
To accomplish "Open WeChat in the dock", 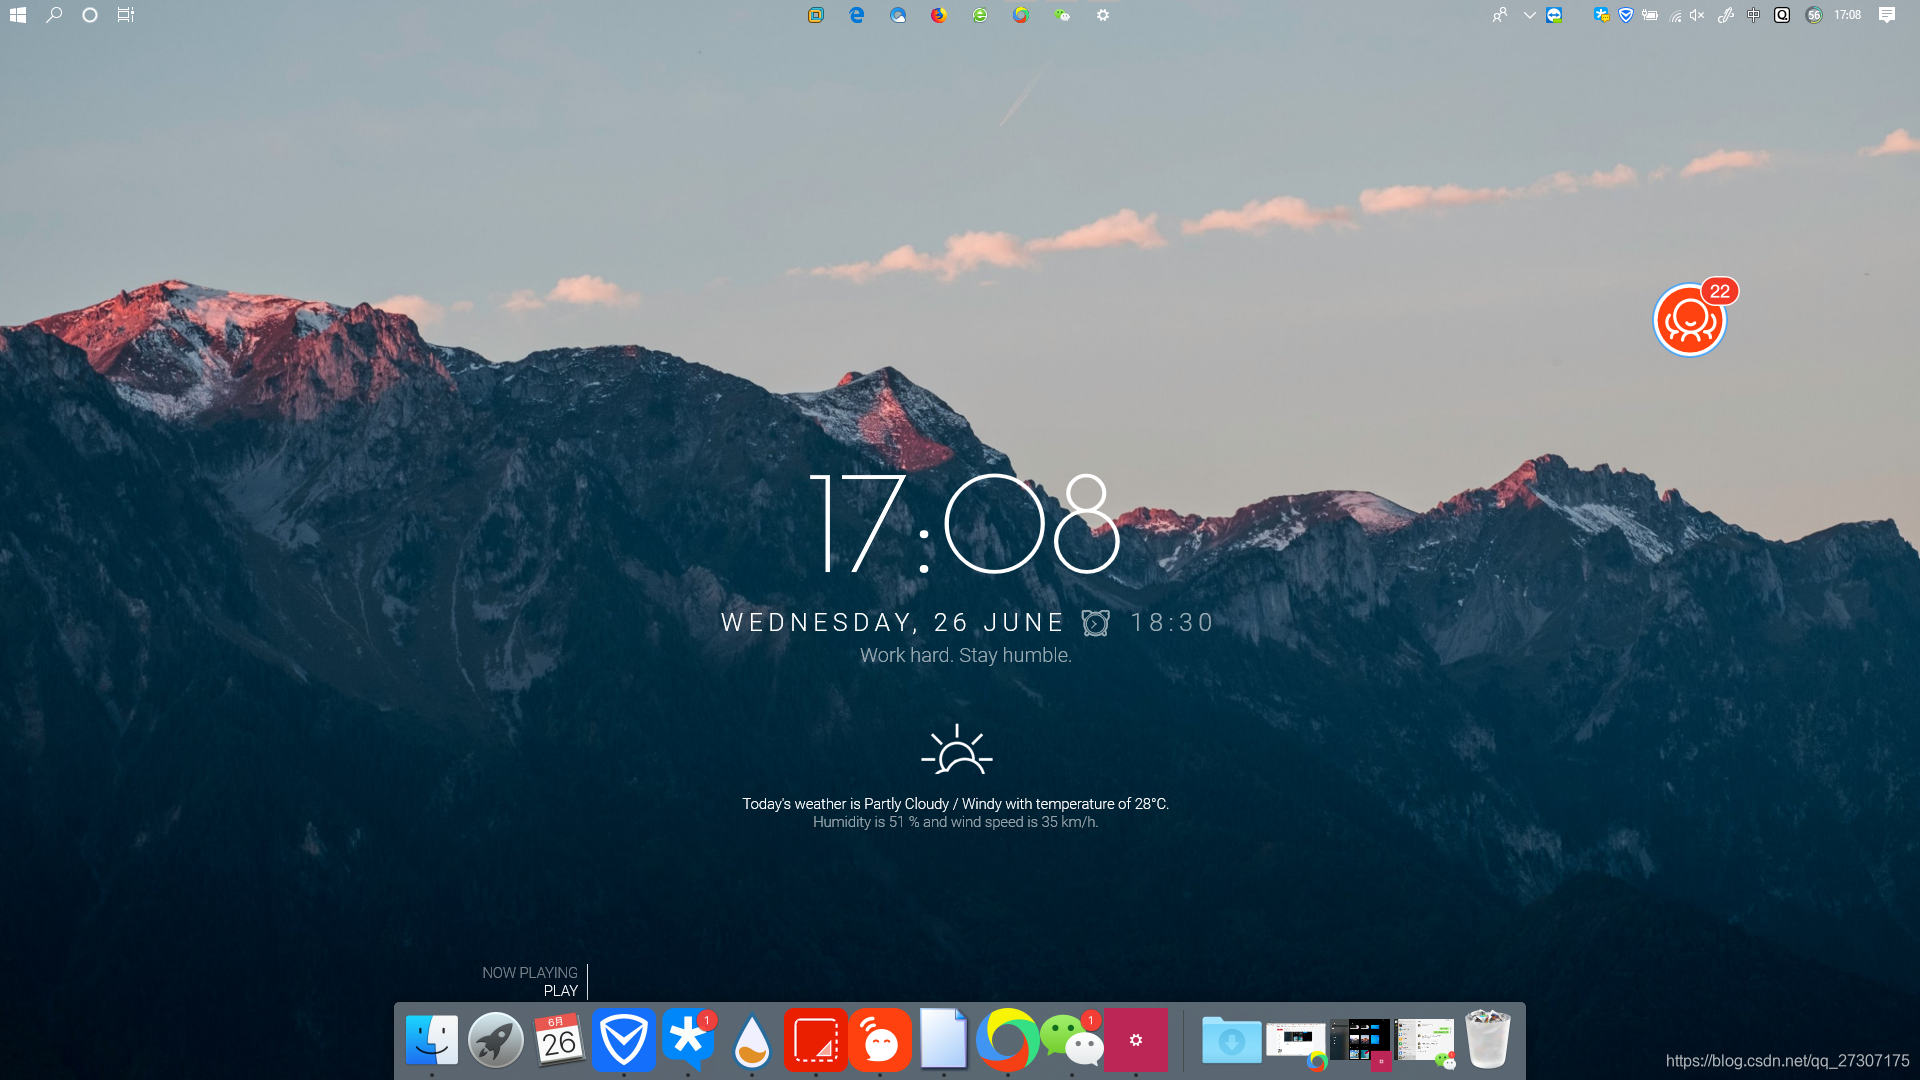I will (x=1071, y=1040).
